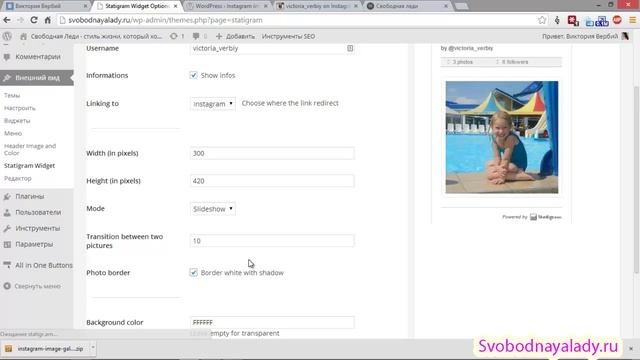Open new tab button in tab strip
Screen dimensions: 640x360
pos(462,6)
